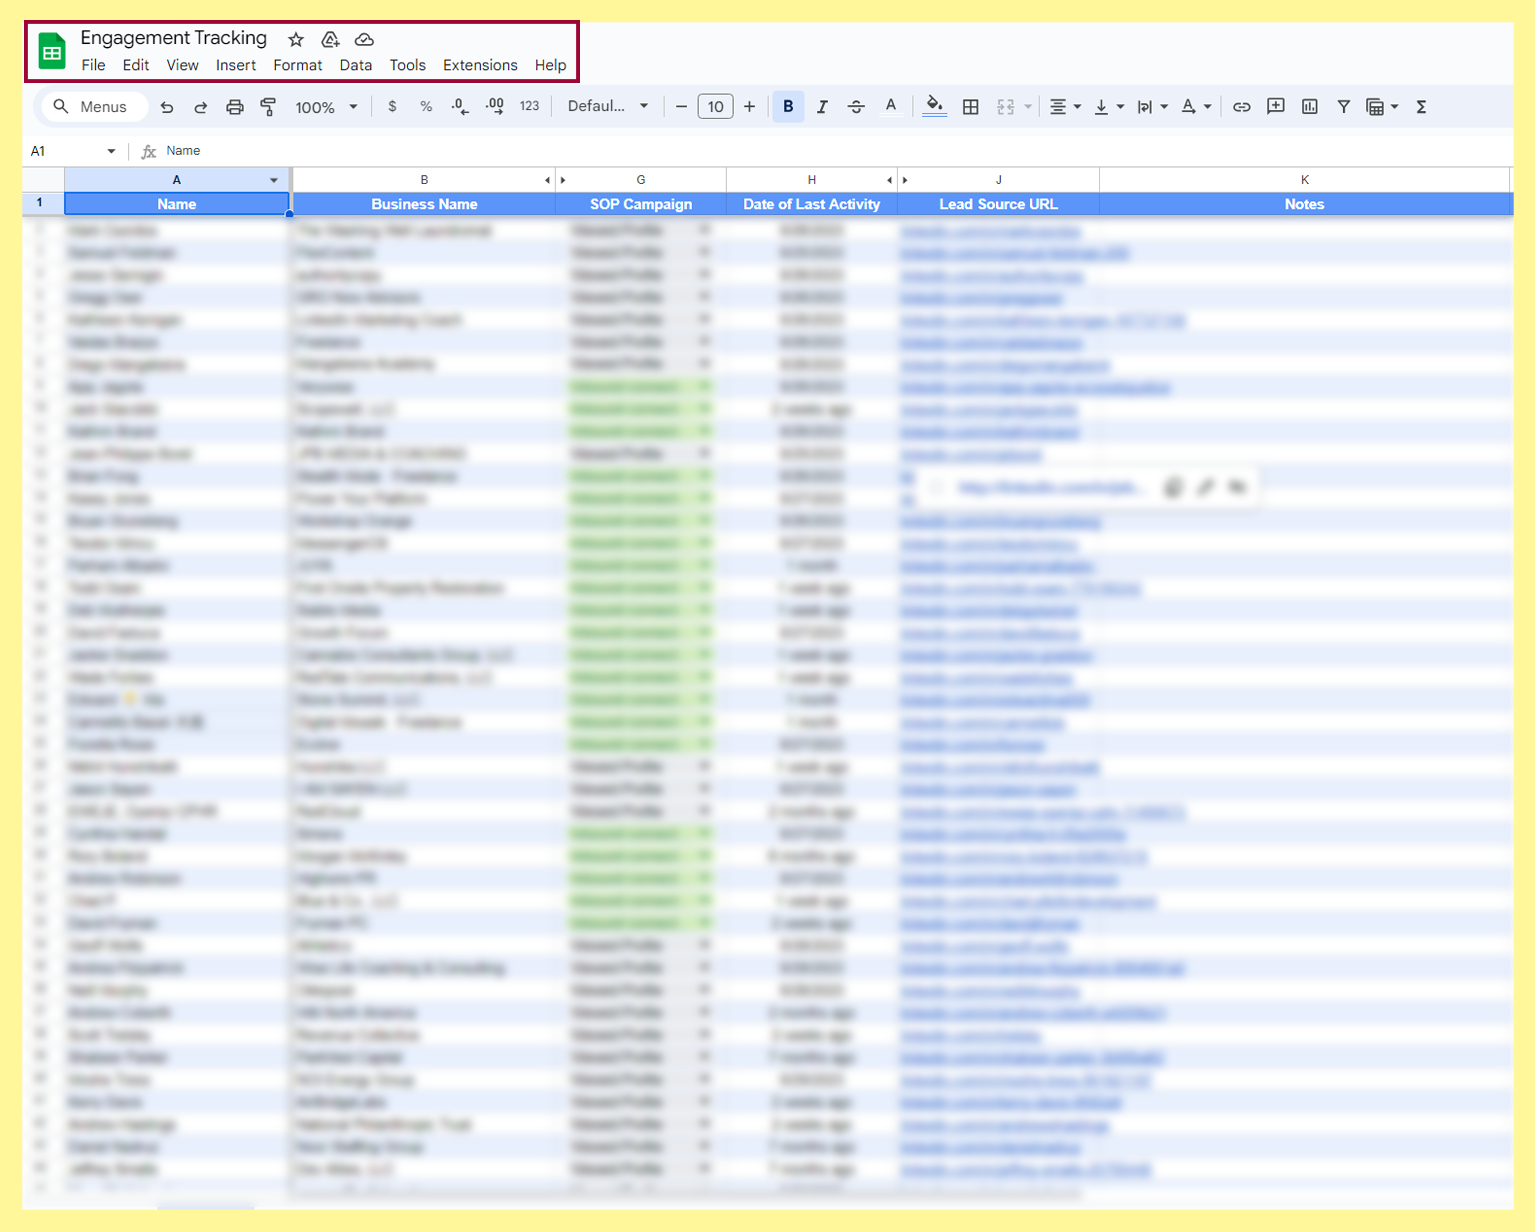The height and width of the screenshot is (1232, 1535).
Task: Click the Menus search box
Action: [92, 107]
